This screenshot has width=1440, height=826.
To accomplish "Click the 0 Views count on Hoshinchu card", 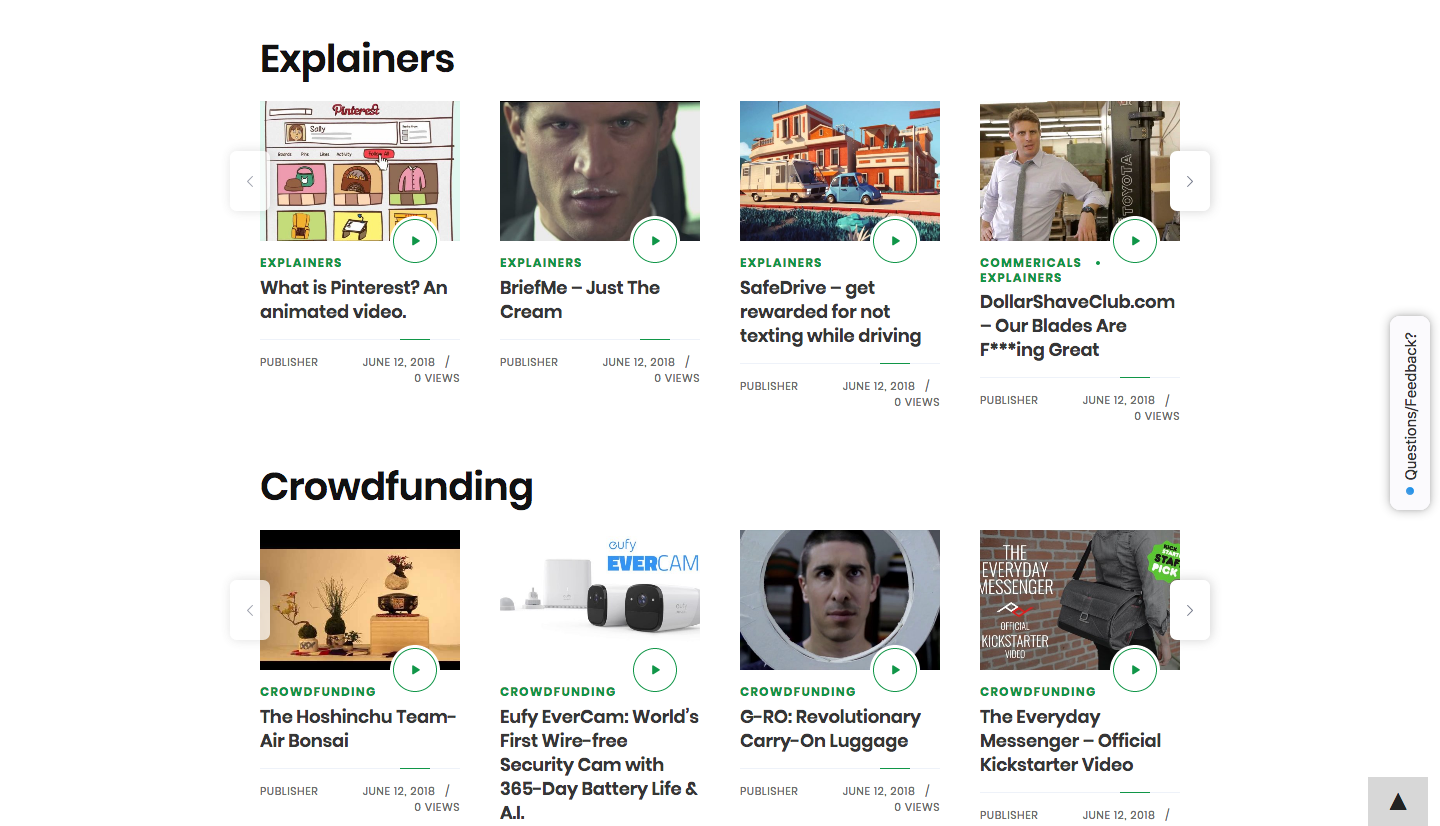I will [x=437, y=807].
